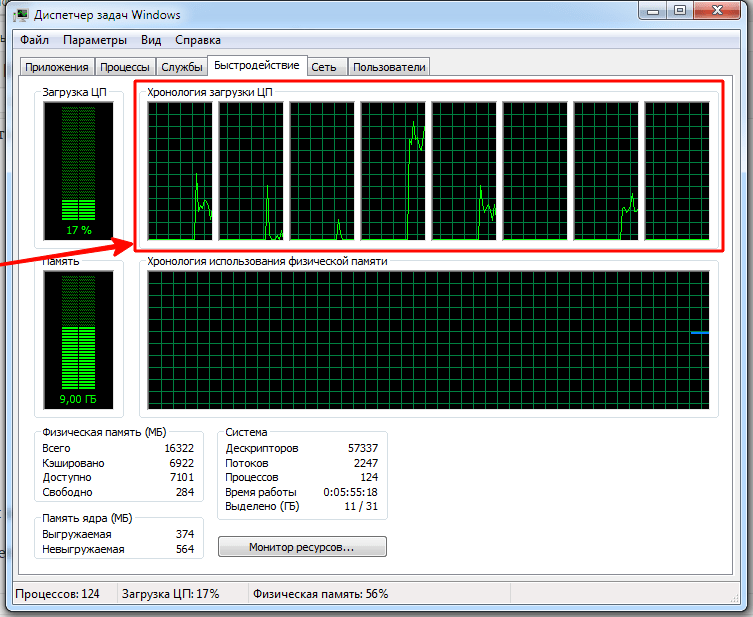Switch to the Процессы tab
This screenshot has width=753, height=617.
[125, 67]
